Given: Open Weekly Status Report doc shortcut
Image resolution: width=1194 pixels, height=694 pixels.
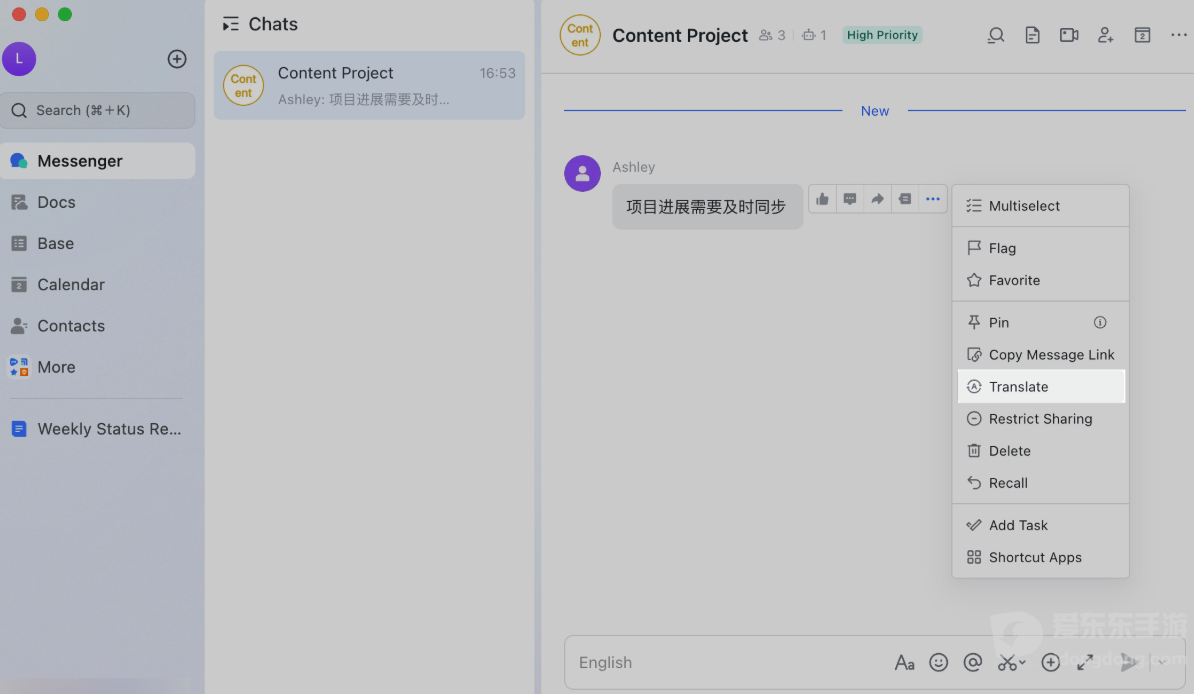Looking at the screenshot, I should click(97, 429).
